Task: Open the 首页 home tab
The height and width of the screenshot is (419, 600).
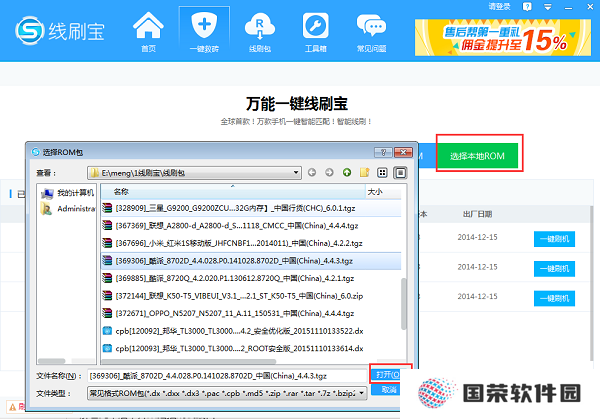Action: coord(148,32)
